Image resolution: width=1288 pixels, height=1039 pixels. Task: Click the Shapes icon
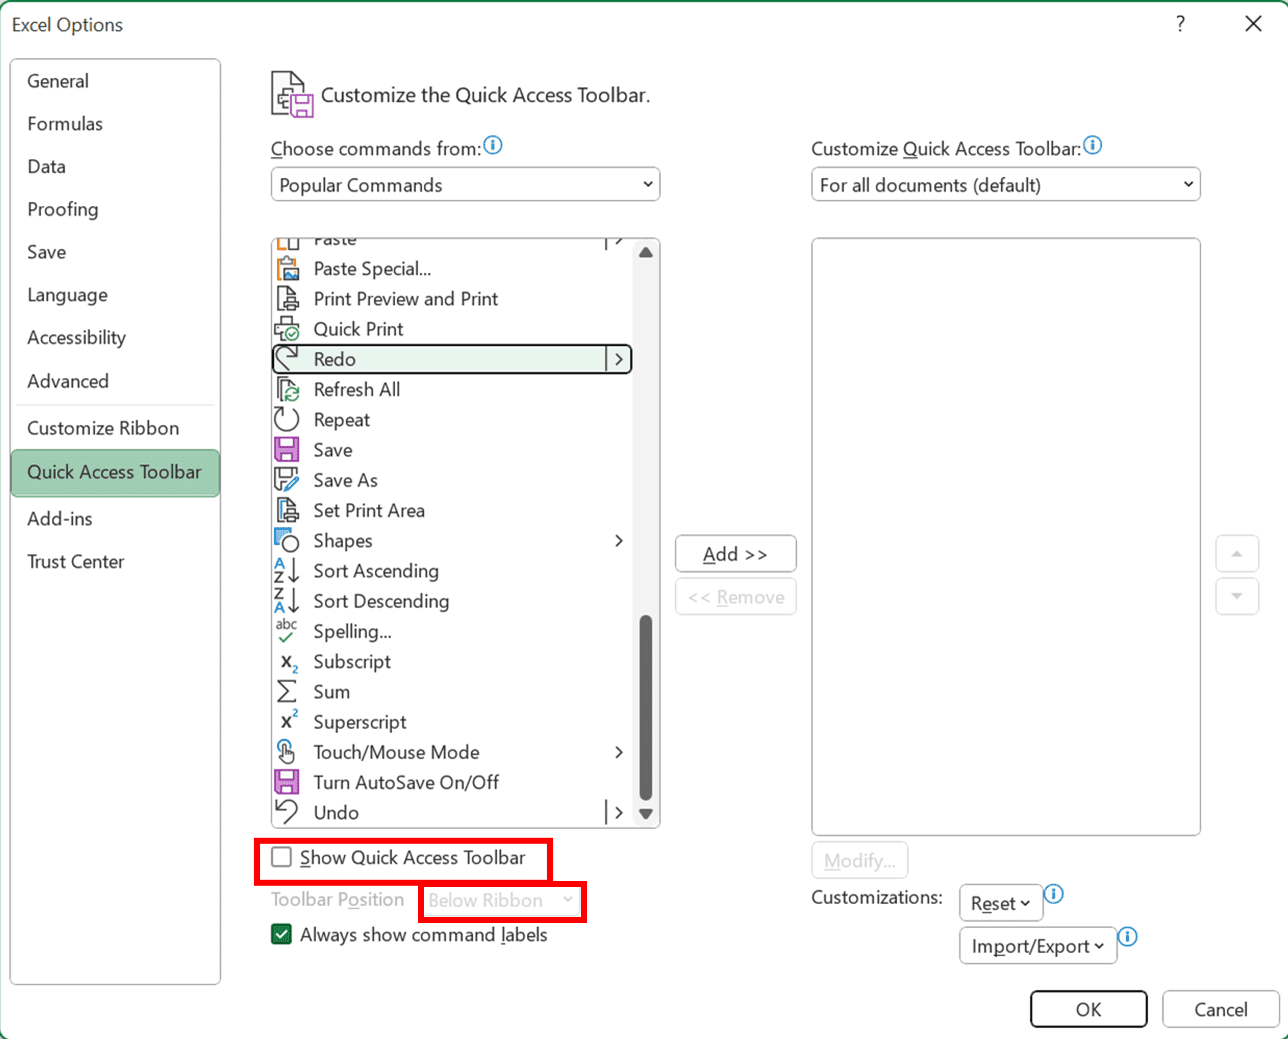pyautogui.click(x=287, y=541)
